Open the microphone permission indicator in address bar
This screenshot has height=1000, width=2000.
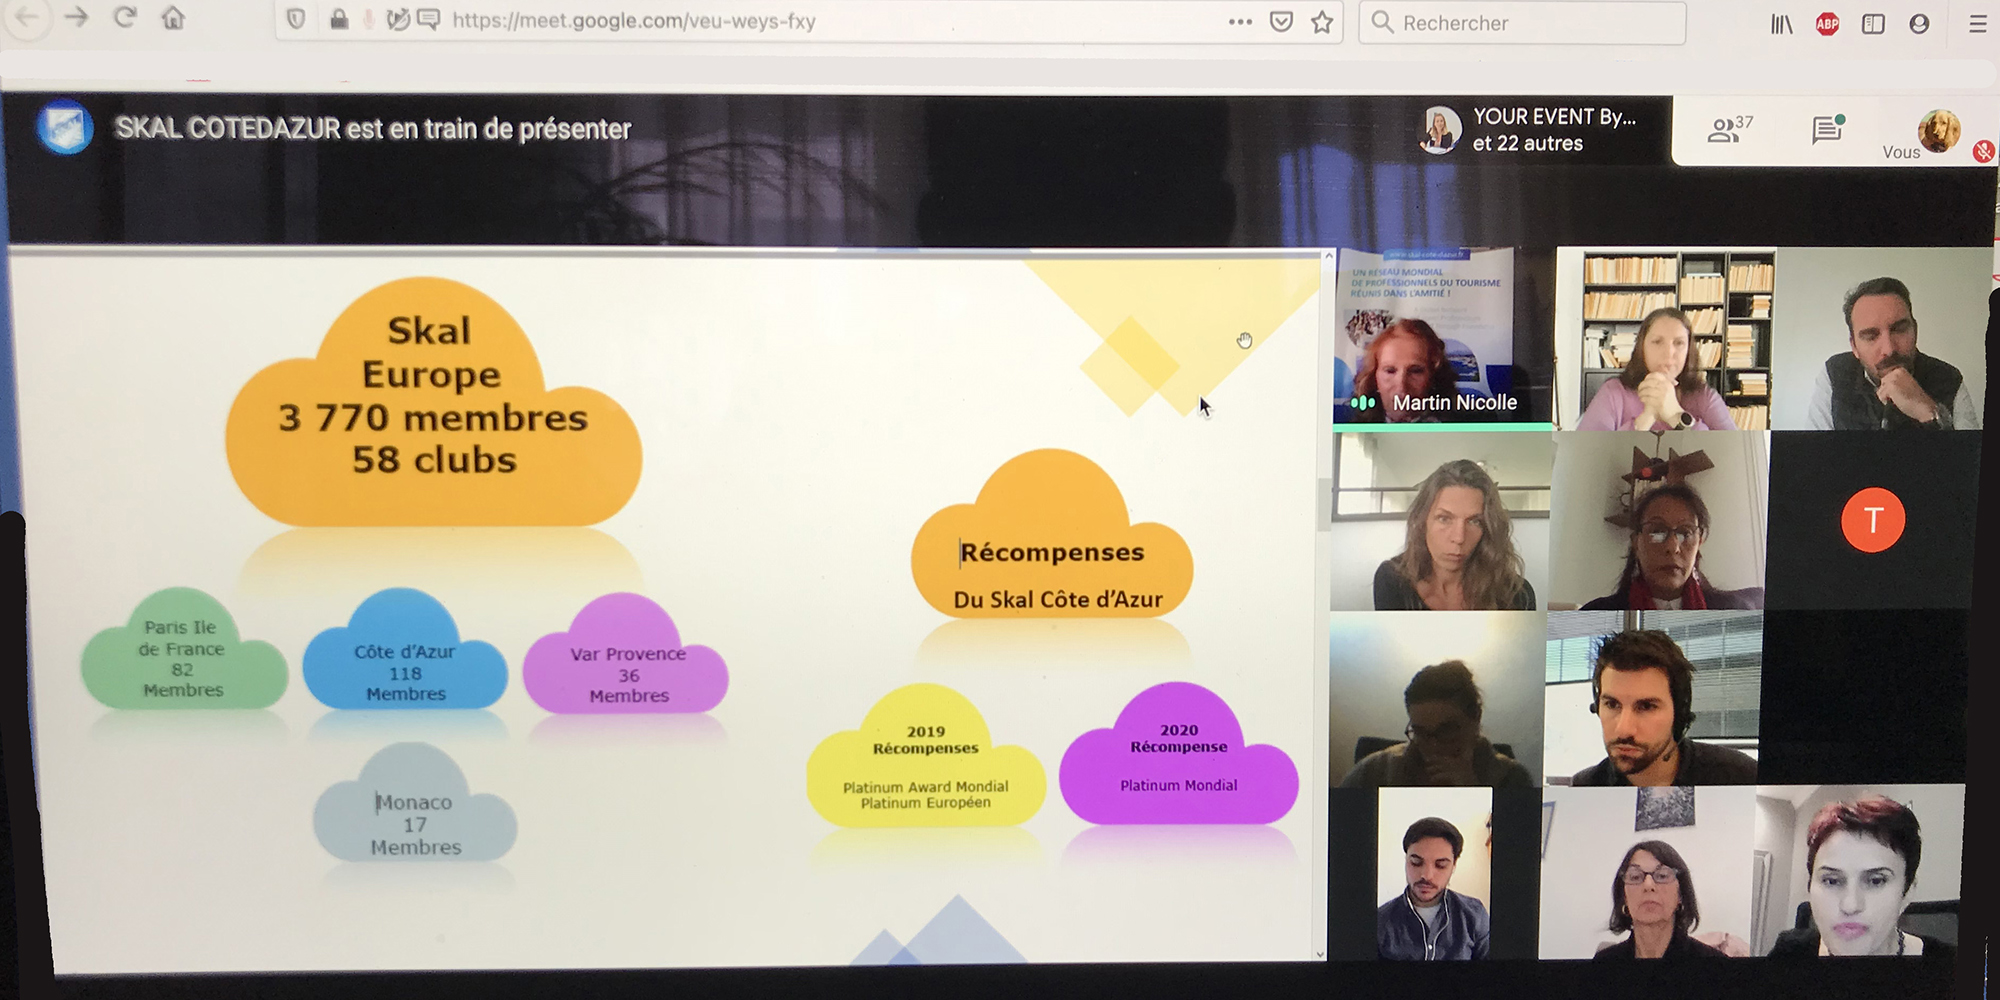coord(369,20)
